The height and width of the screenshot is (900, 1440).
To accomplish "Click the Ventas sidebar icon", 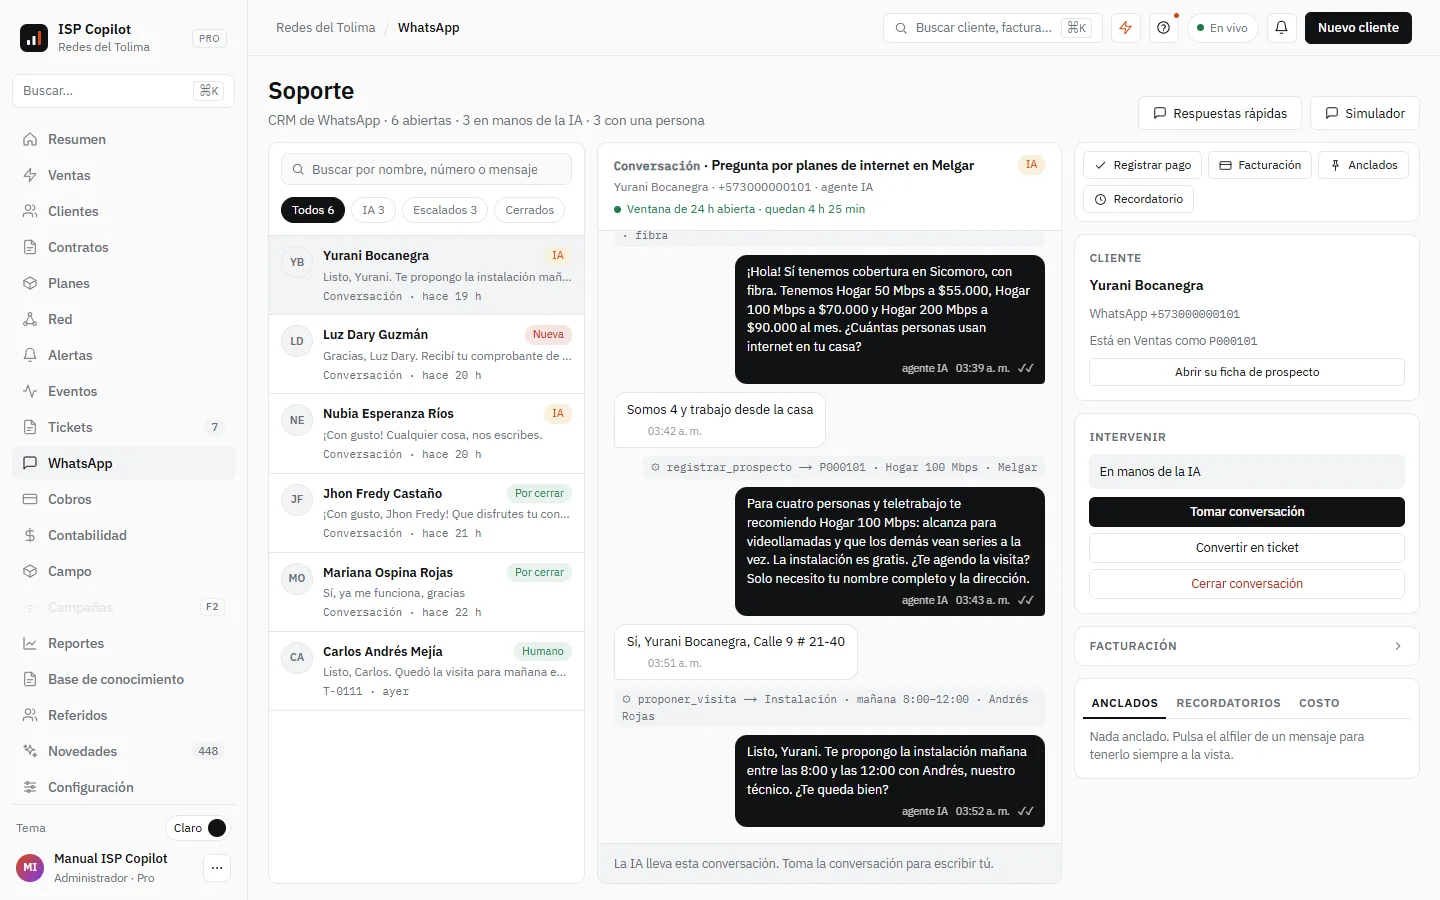I will (x=30, y=175).
